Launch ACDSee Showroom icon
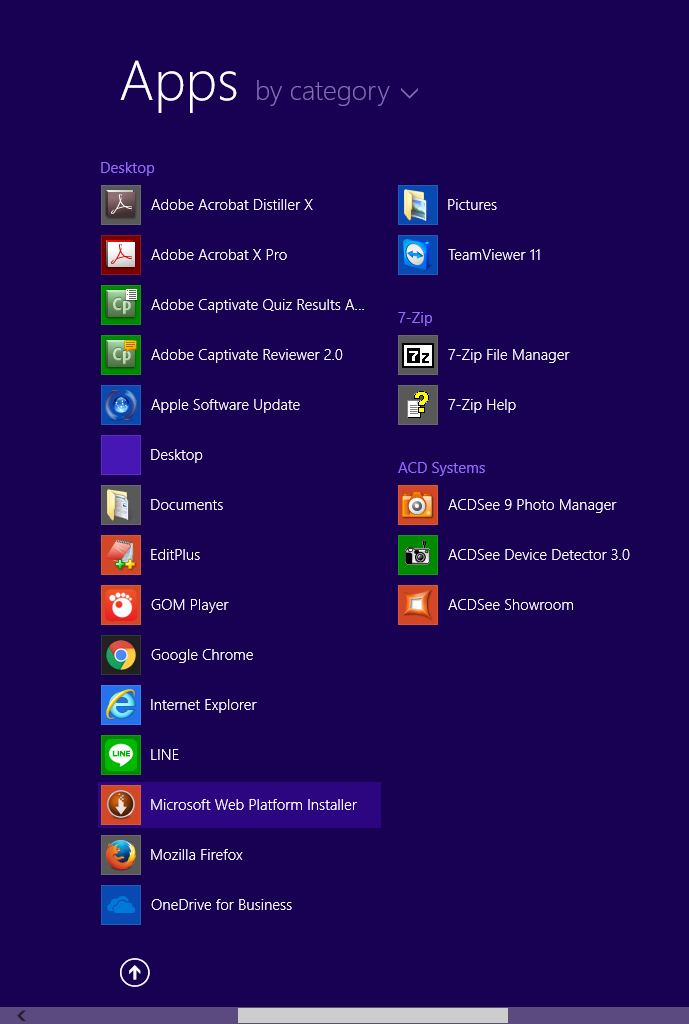Viewport: 689px width, 1024px height. 418,605
